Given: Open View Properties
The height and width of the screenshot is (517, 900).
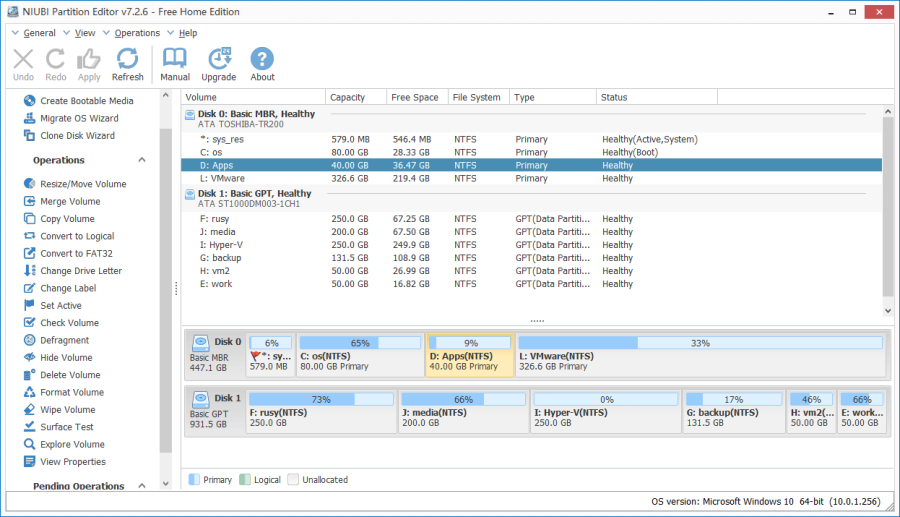Looking at the screenshot, I should point(65,462).
